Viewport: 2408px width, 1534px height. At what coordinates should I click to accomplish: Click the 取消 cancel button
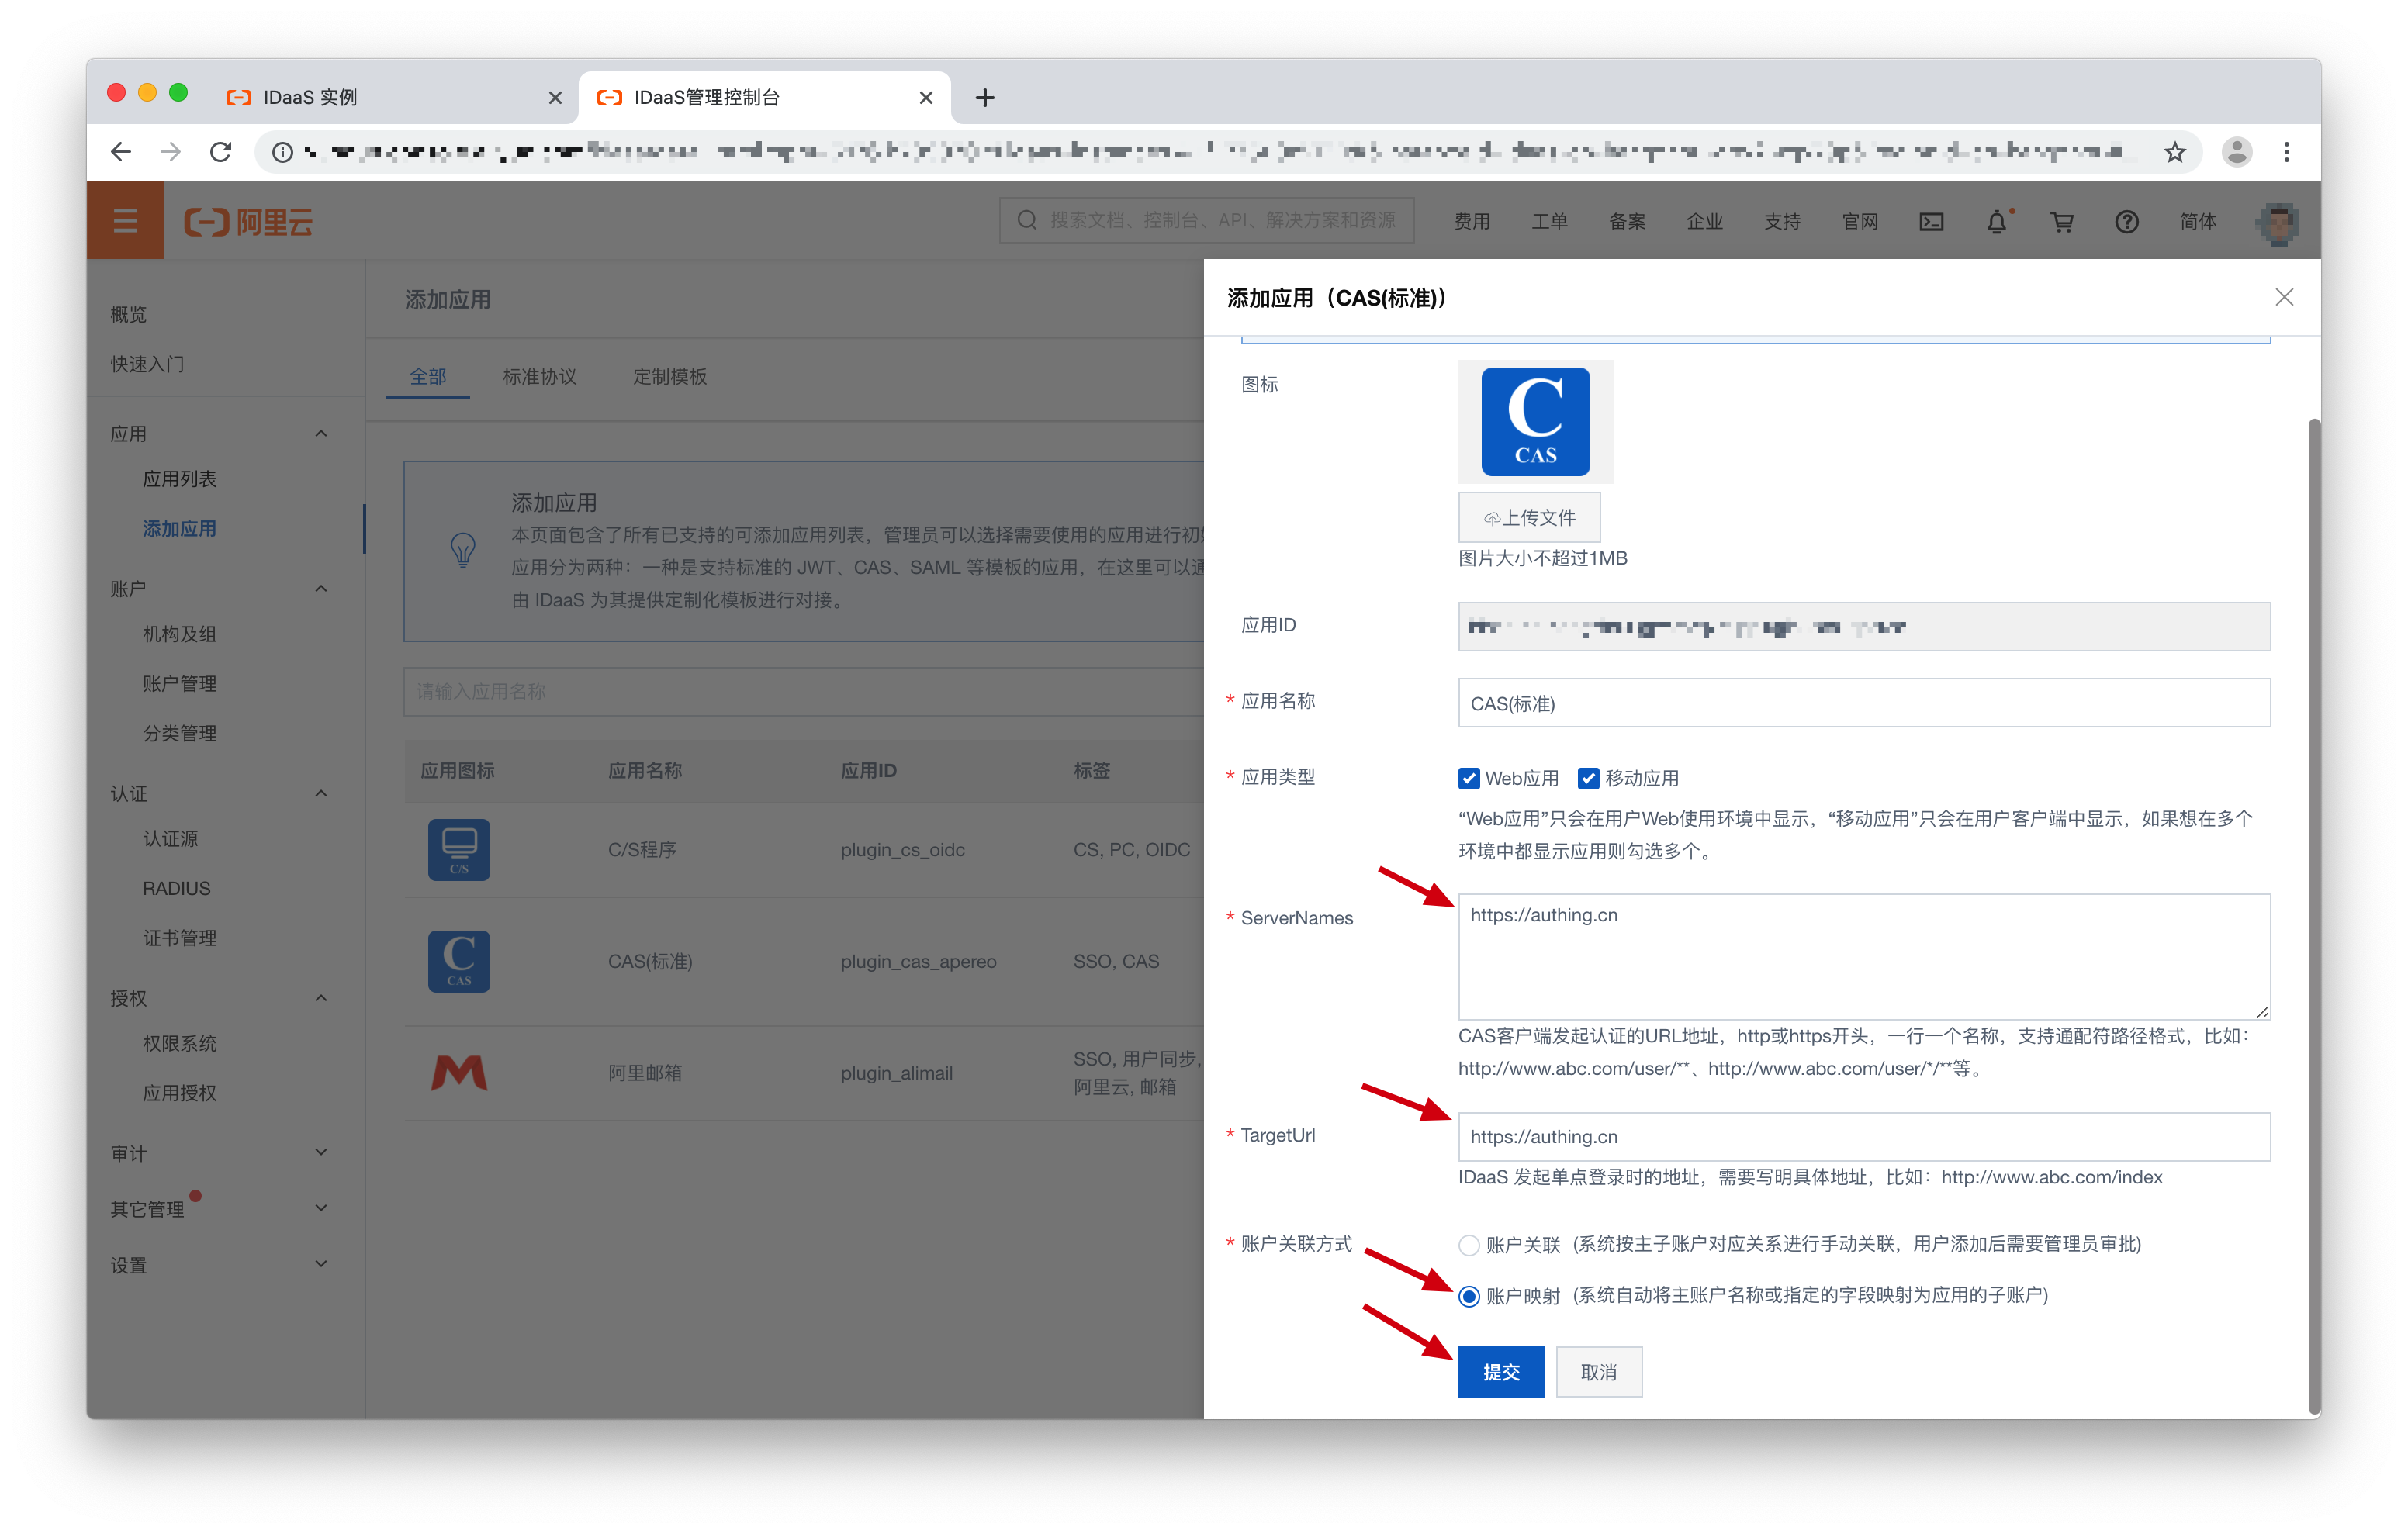click(1598, 1372)
